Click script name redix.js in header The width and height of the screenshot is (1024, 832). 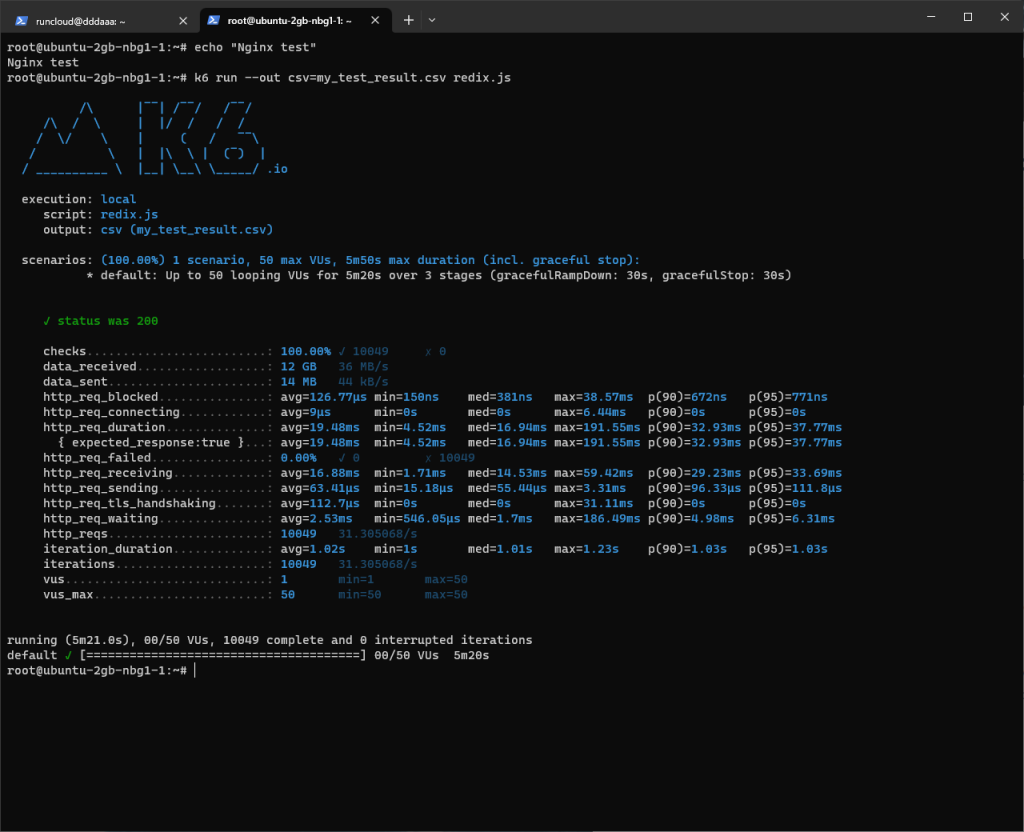point(129,214)
